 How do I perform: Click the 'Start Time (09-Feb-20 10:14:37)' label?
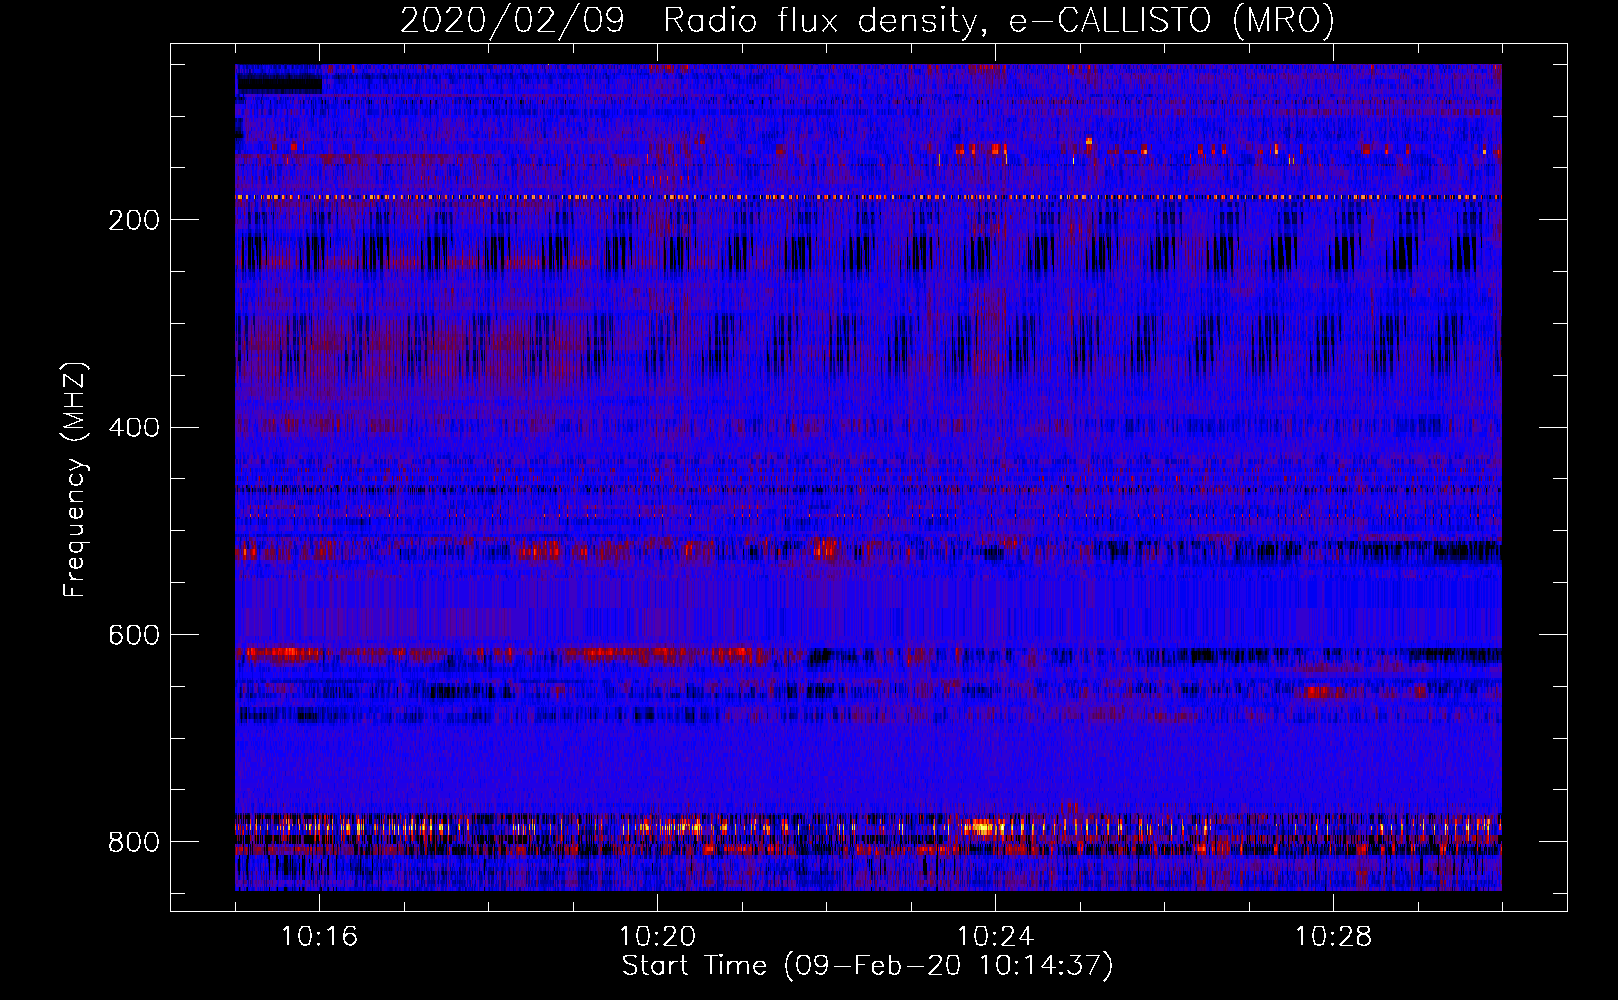pos(867,966)
